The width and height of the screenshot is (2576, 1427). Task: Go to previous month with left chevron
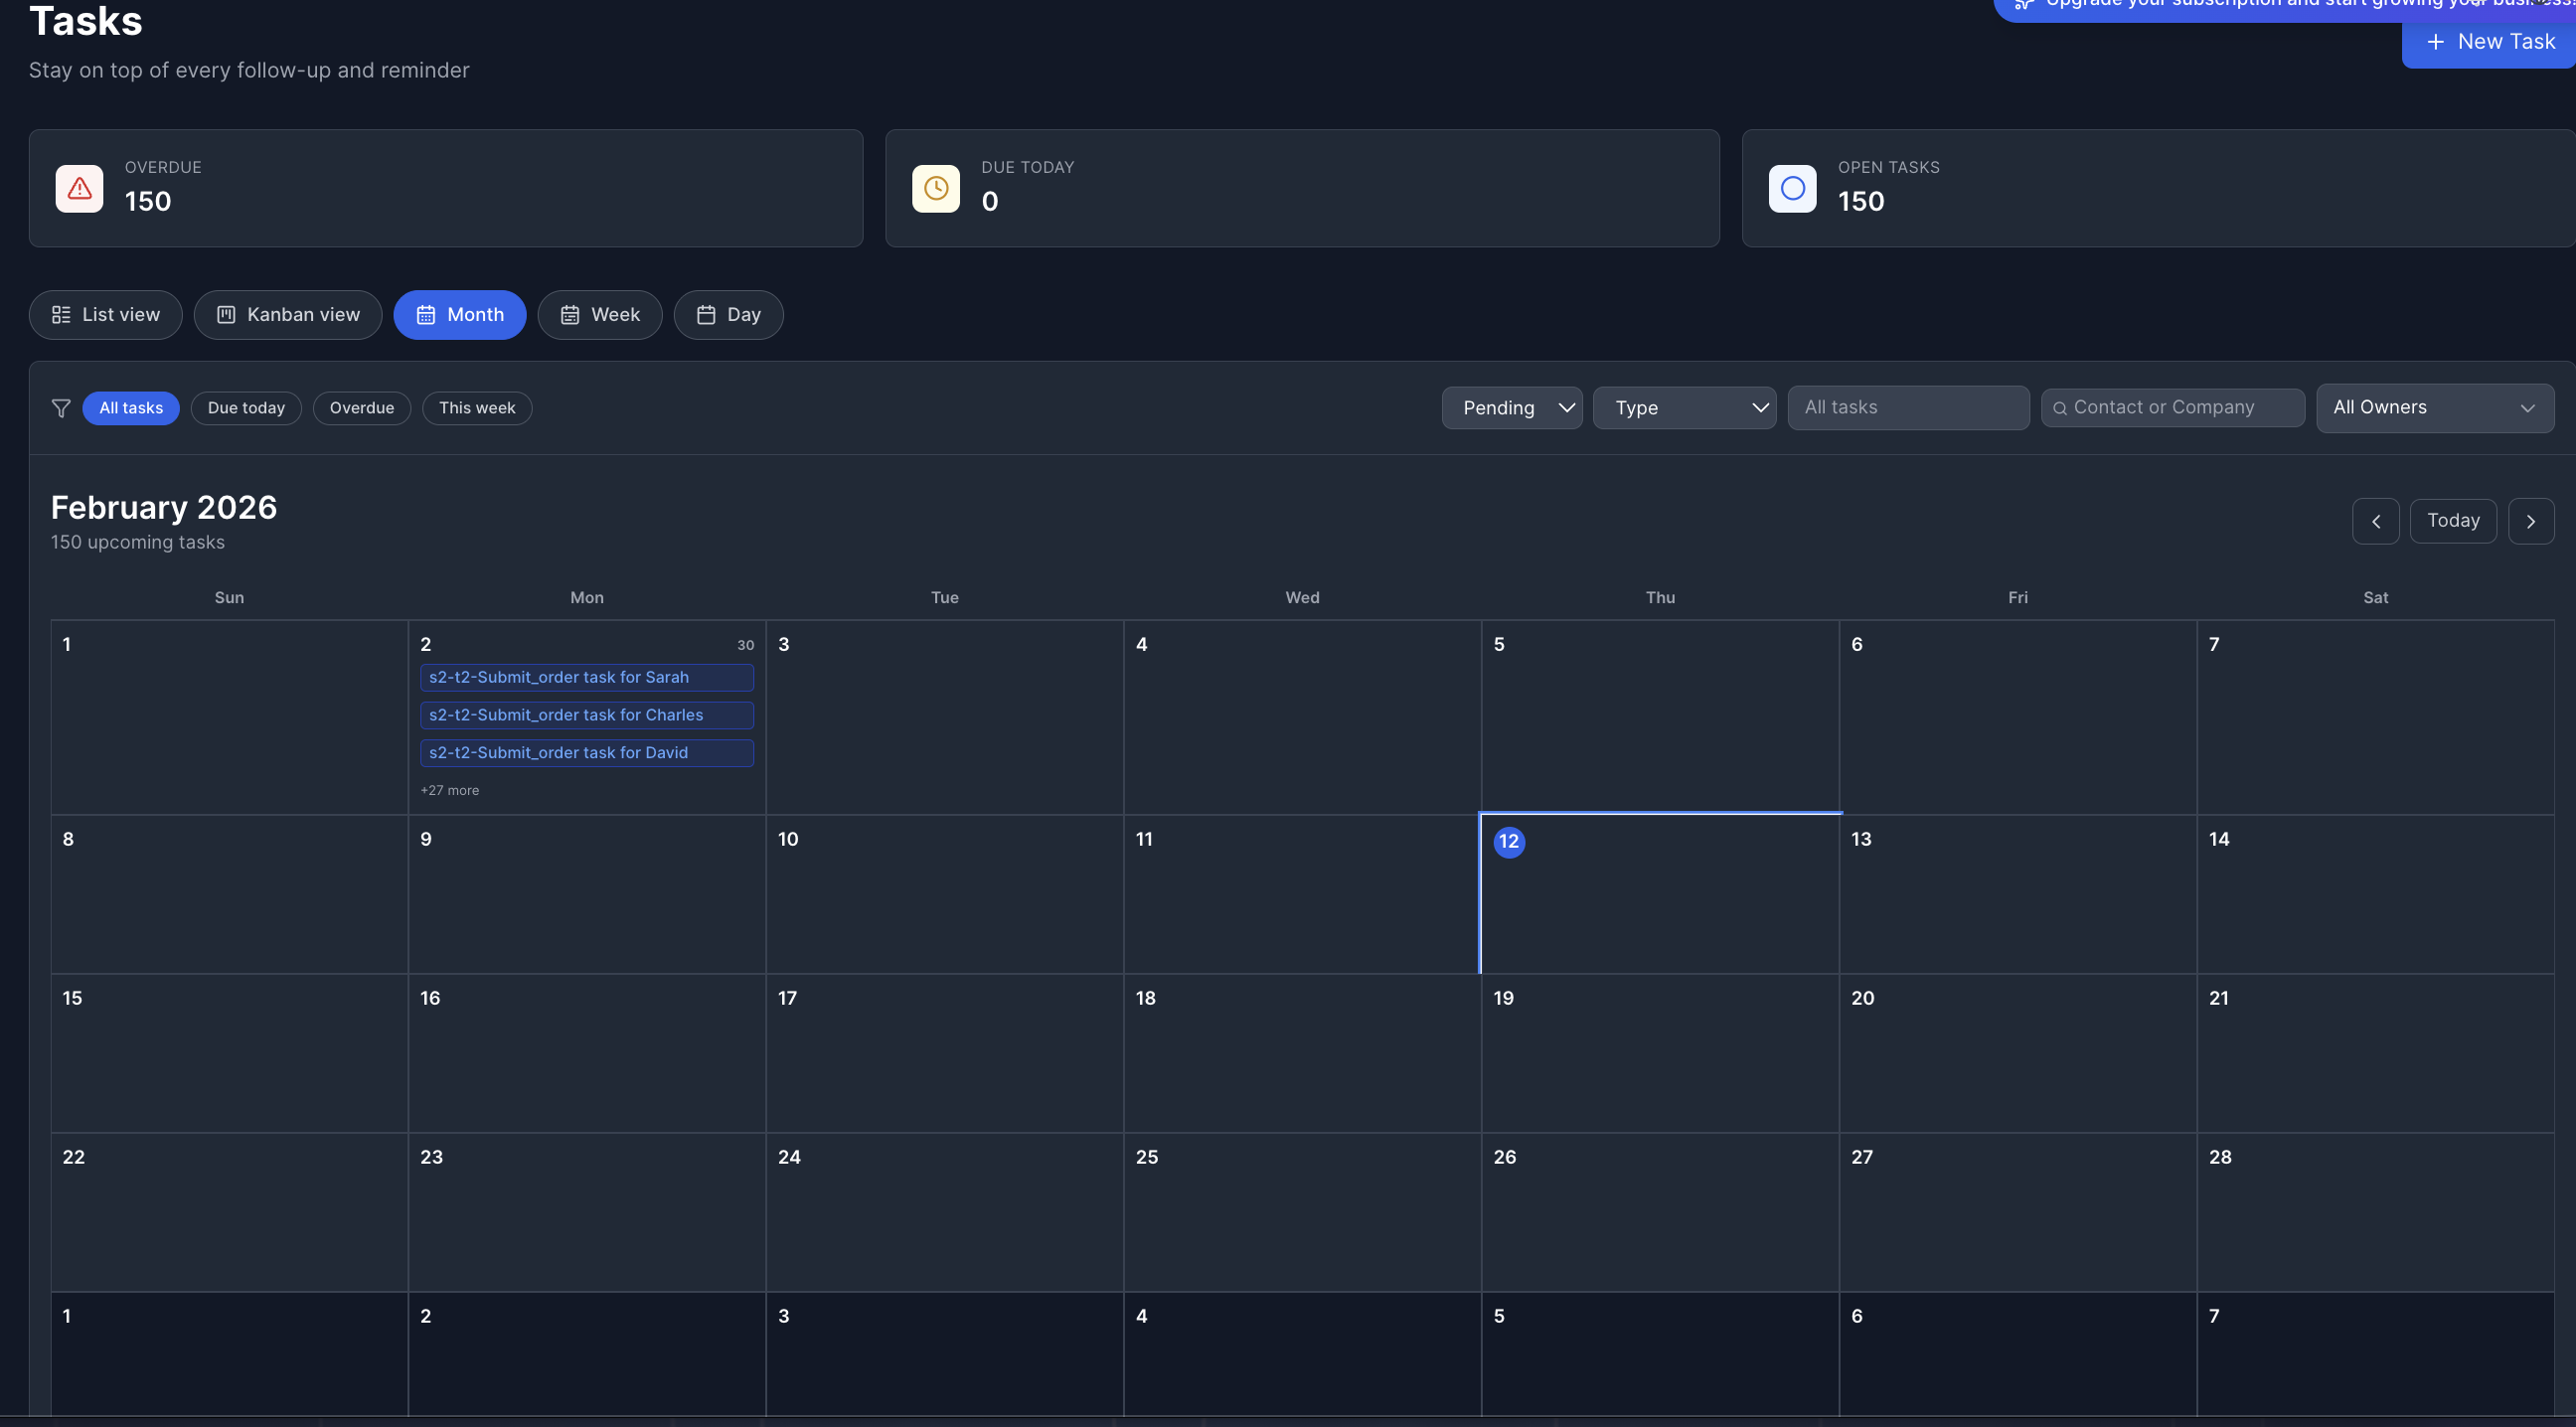click(2375, 521)
